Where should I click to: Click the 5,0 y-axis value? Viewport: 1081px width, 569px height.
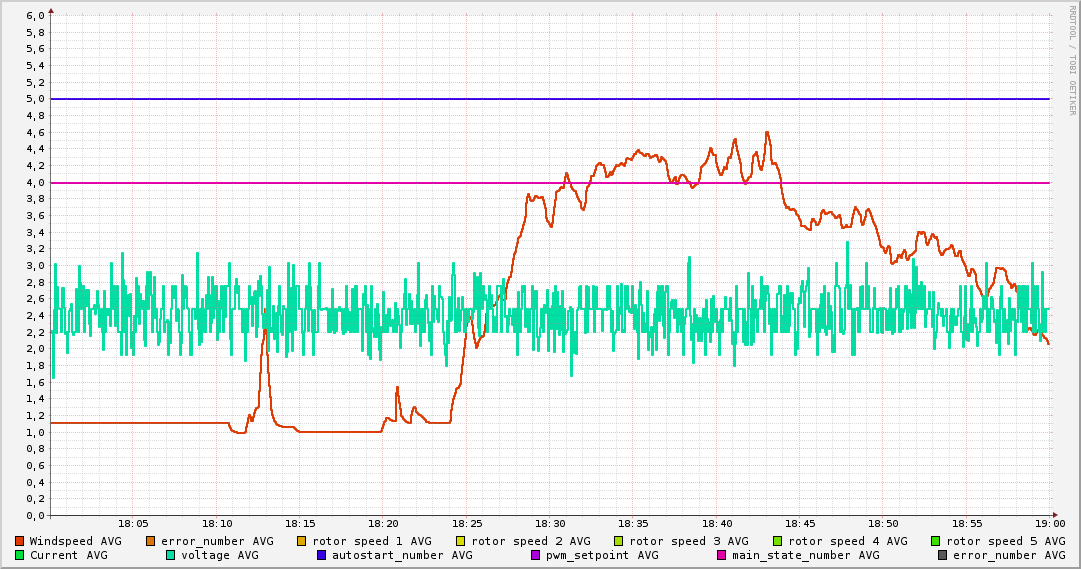click(x=36, y=99)
